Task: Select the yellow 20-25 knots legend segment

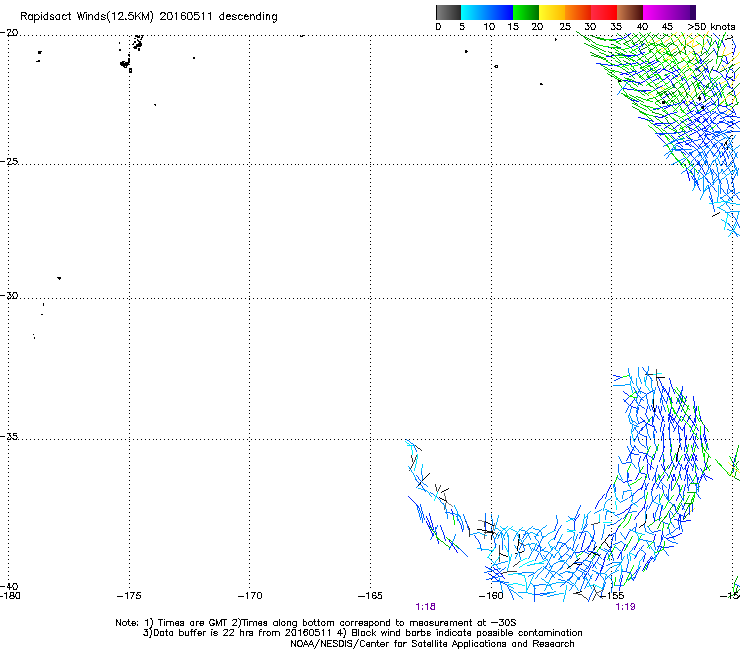Action: pos(552,12)
